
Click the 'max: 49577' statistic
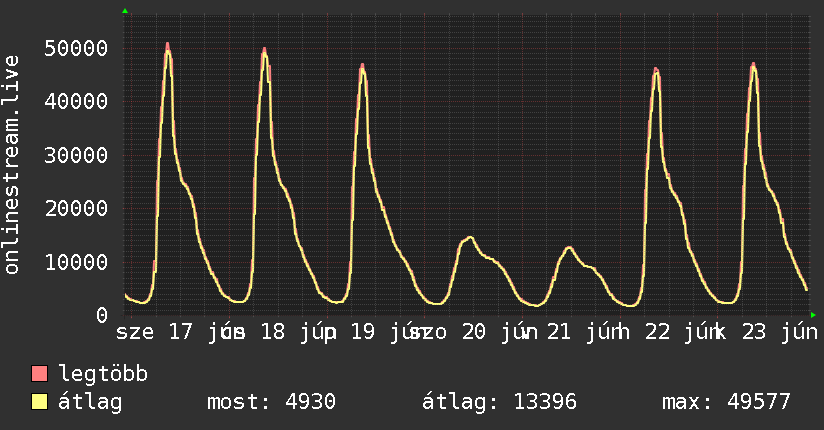pyautogui.click(x=726, y=402)
